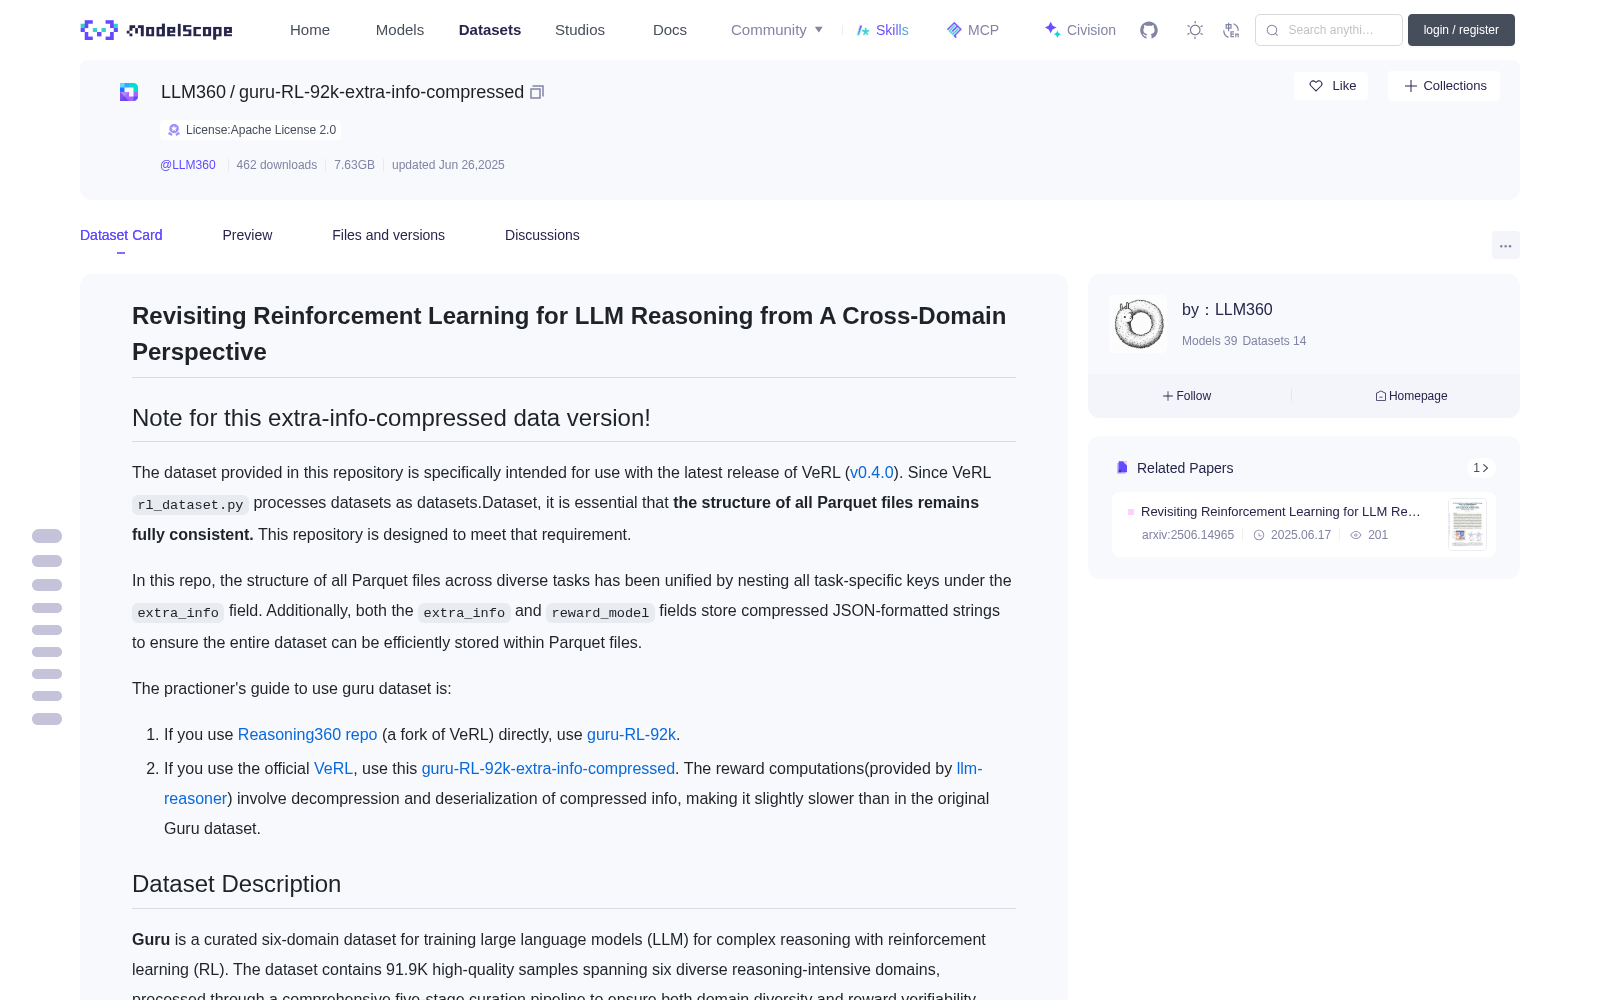Focus the search anything input field
The image size is (1600, 1000).
(x=1329, y=30)
